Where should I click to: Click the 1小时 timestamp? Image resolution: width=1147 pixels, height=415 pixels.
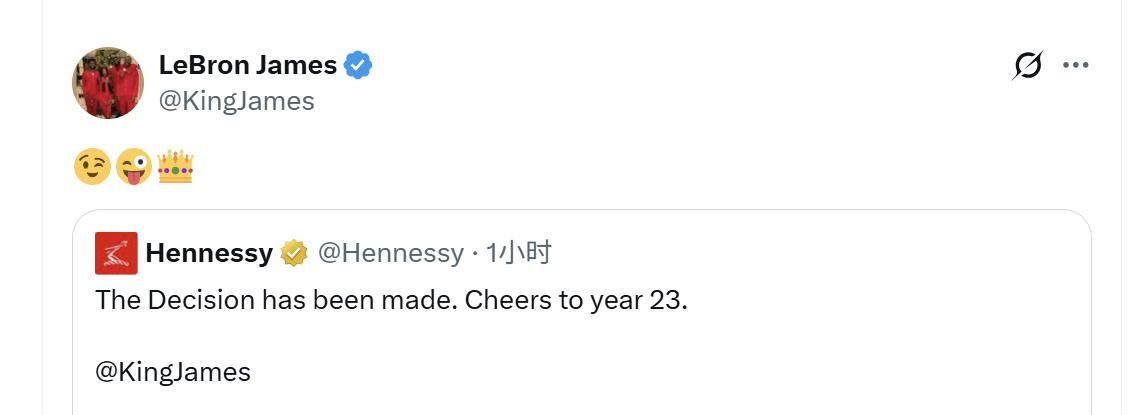[518, 254]
